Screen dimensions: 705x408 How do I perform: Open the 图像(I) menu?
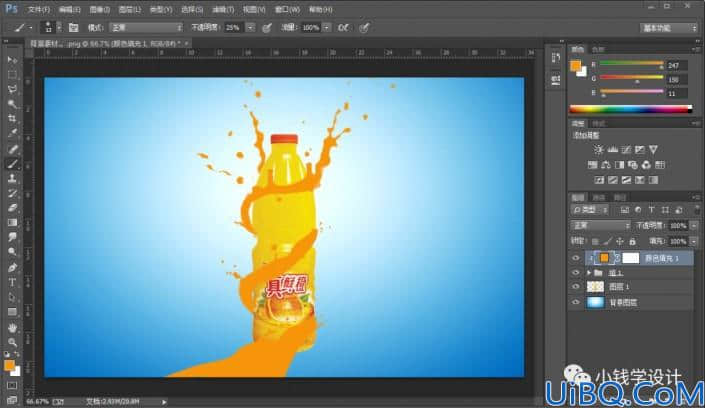pyautogui.click(x=99, y=9)
